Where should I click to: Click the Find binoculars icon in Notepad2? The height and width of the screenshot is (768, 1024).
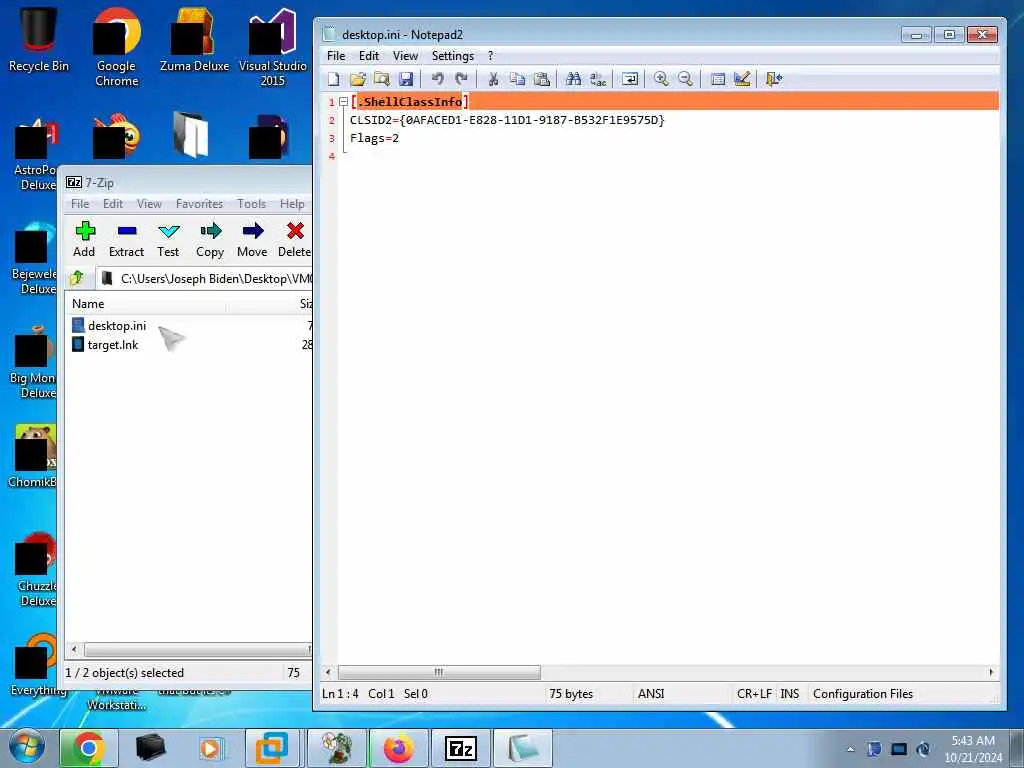point(573,80)
